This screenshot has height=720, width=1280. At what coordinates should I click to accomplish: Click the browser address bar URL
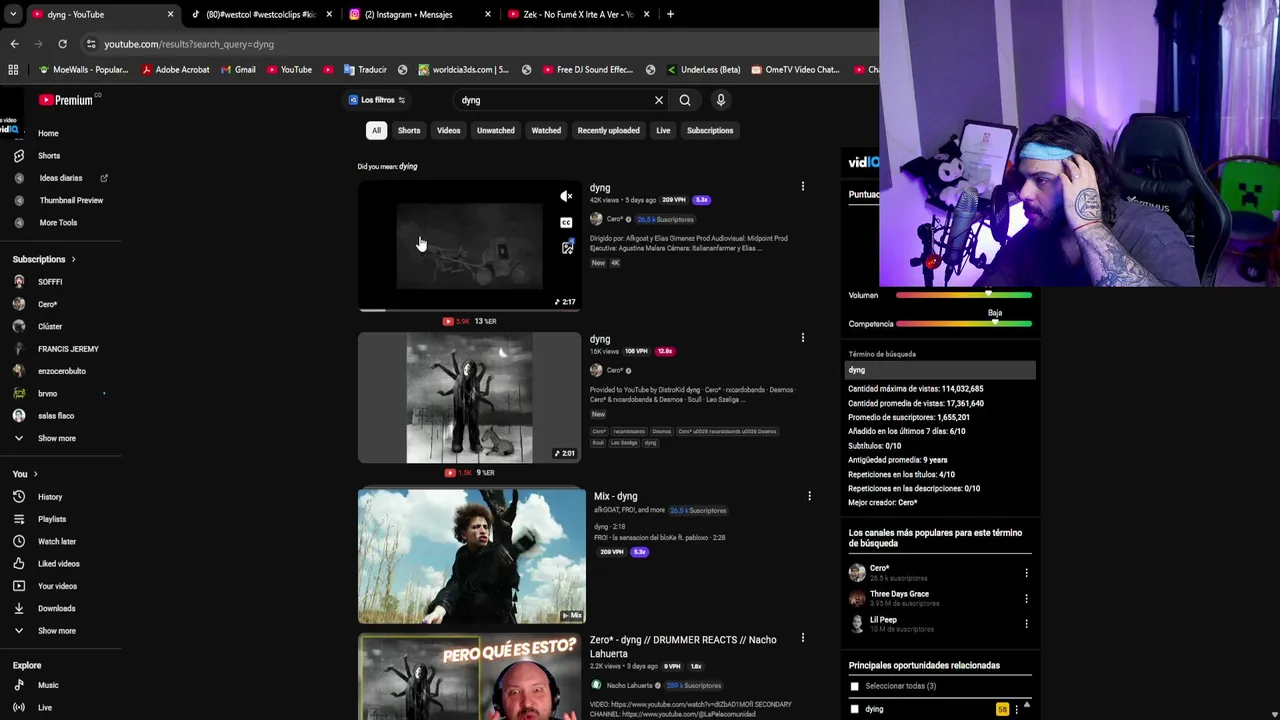pyautogui.click(x=189, y=44)
